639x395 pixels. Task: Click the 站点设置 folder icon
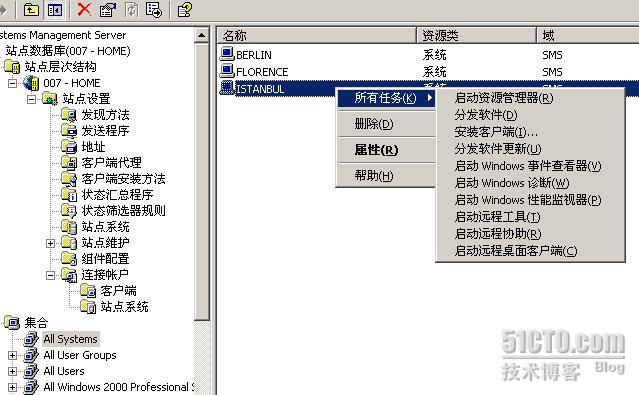(x=50, y=99)
